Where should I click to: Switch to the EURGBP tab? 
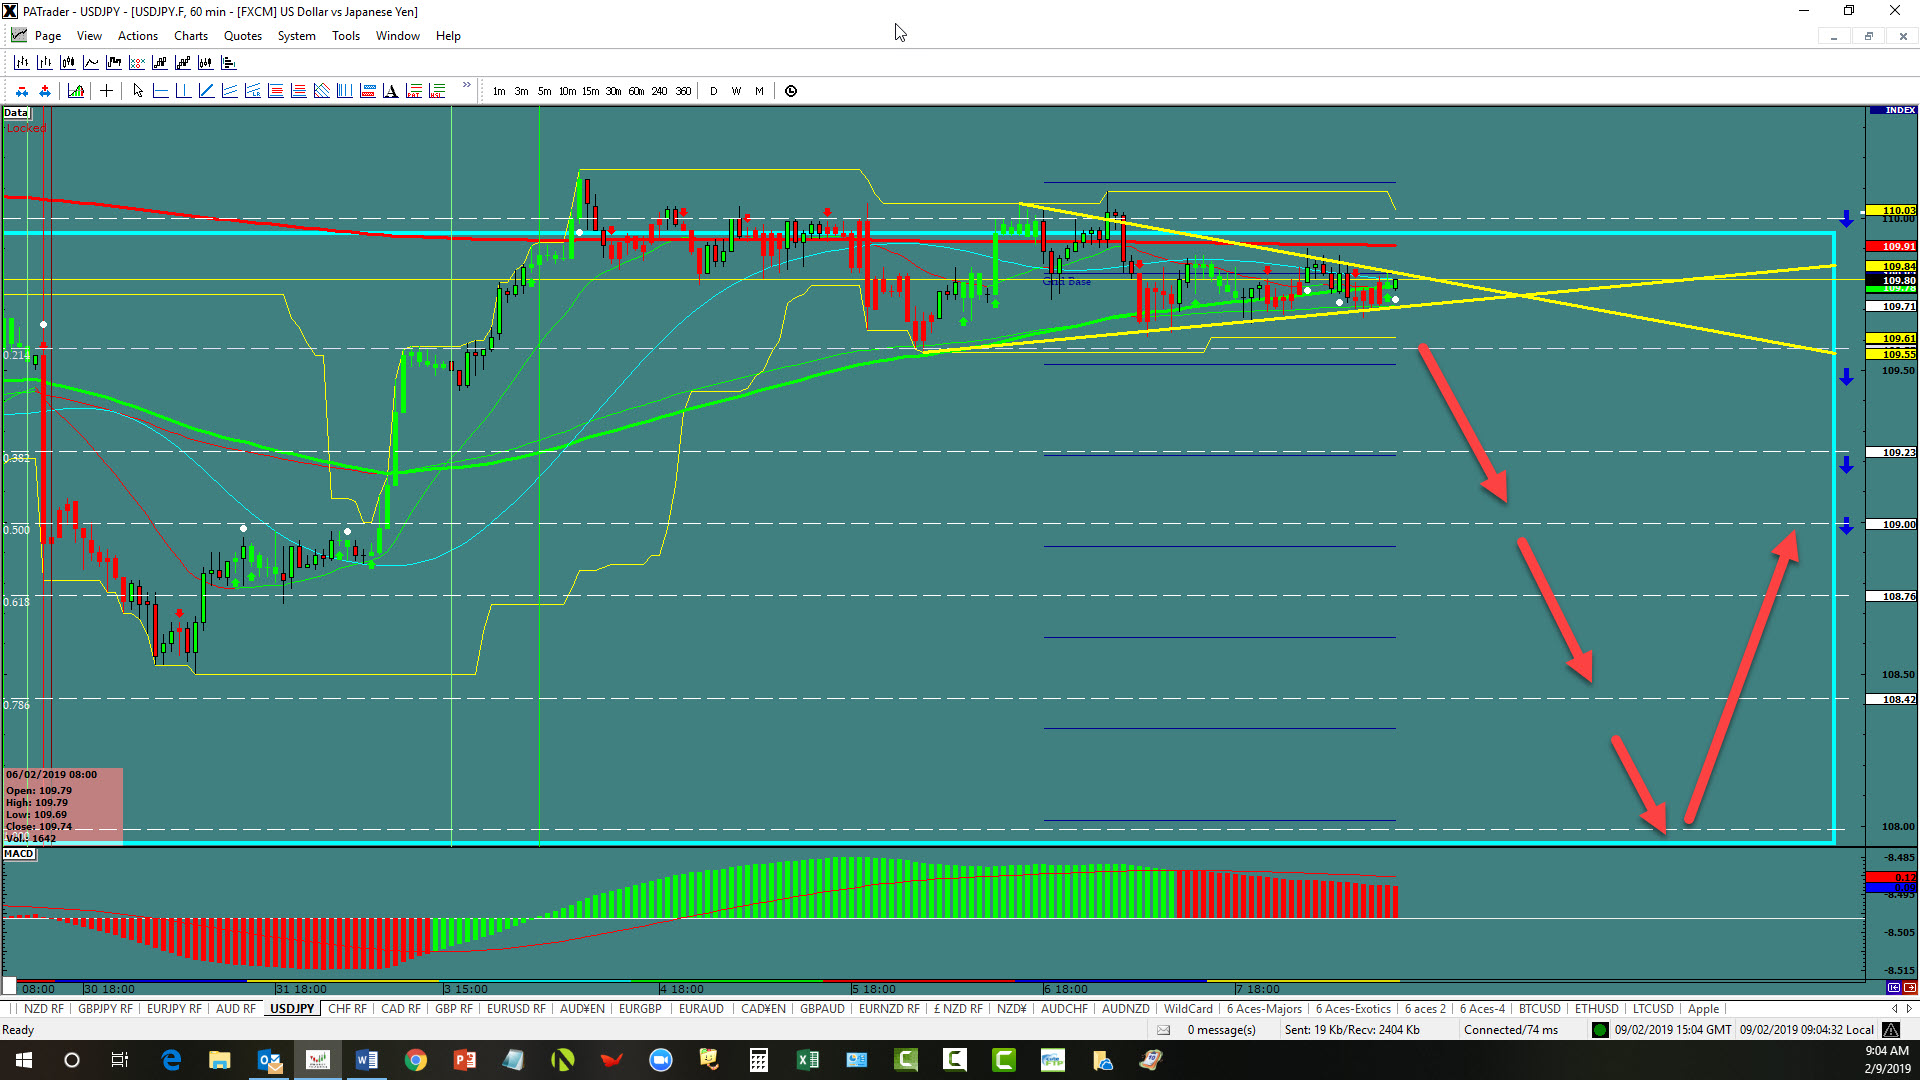point(640,1009)
